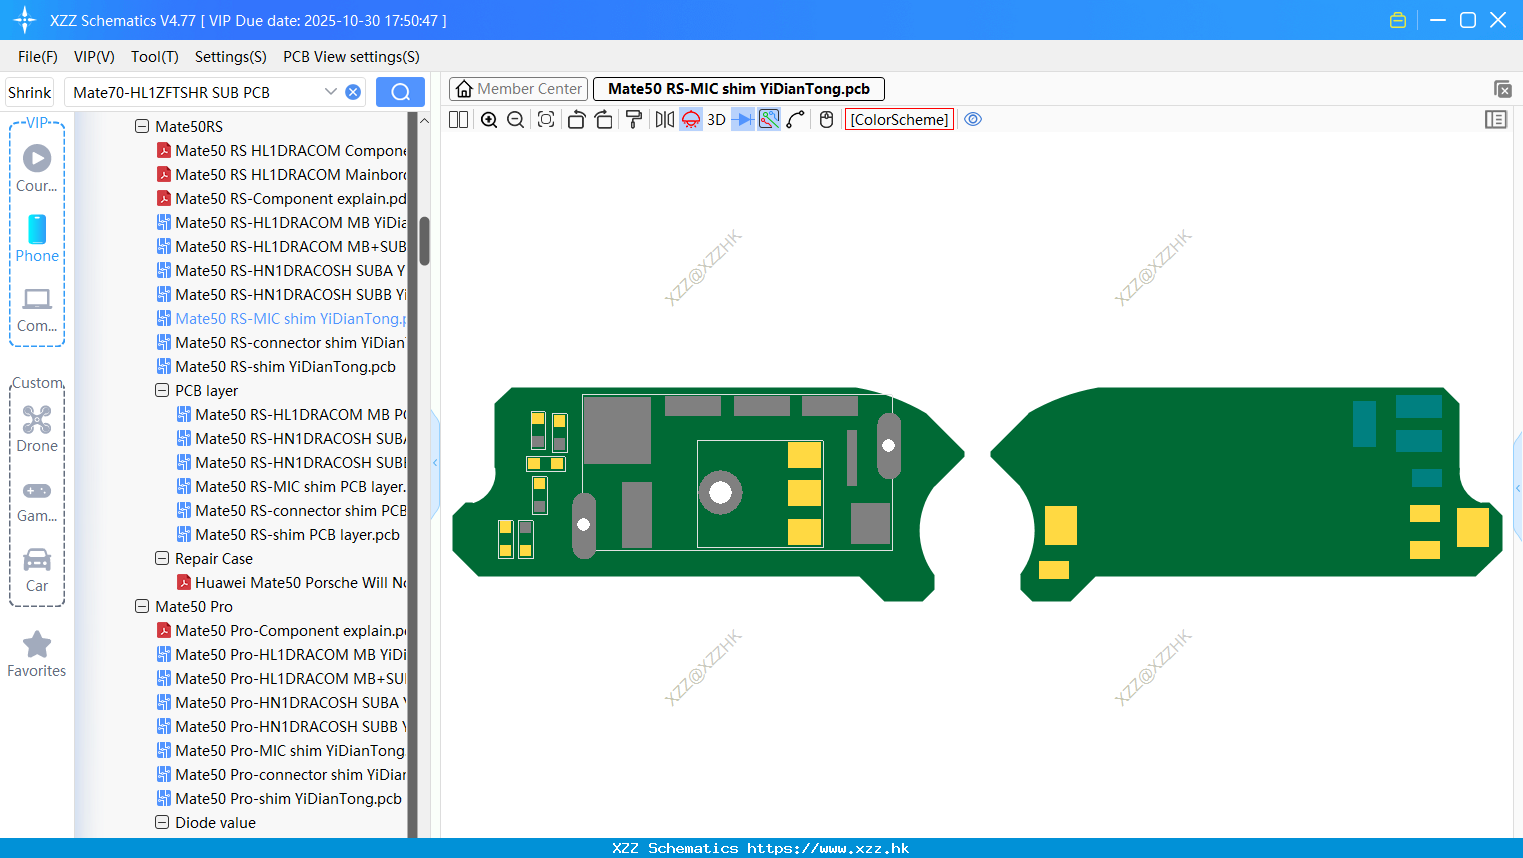
Task: Zoom in on the PCB view
Action: [x=489, y=119]
